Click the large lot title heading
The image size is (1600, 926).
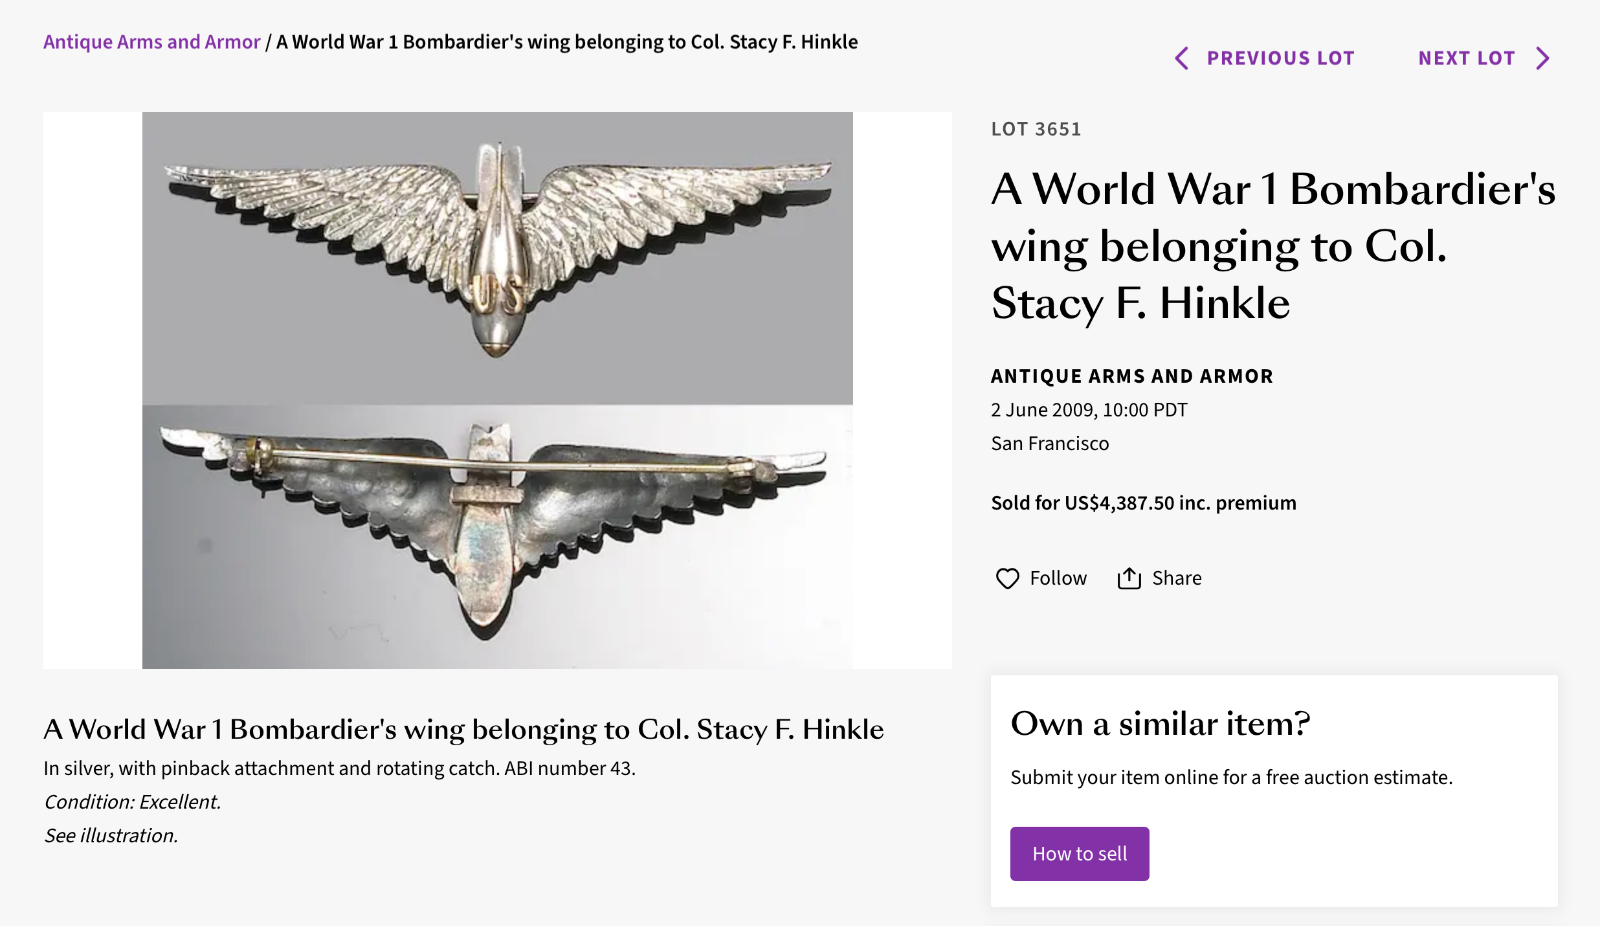tap(1272, 246)
